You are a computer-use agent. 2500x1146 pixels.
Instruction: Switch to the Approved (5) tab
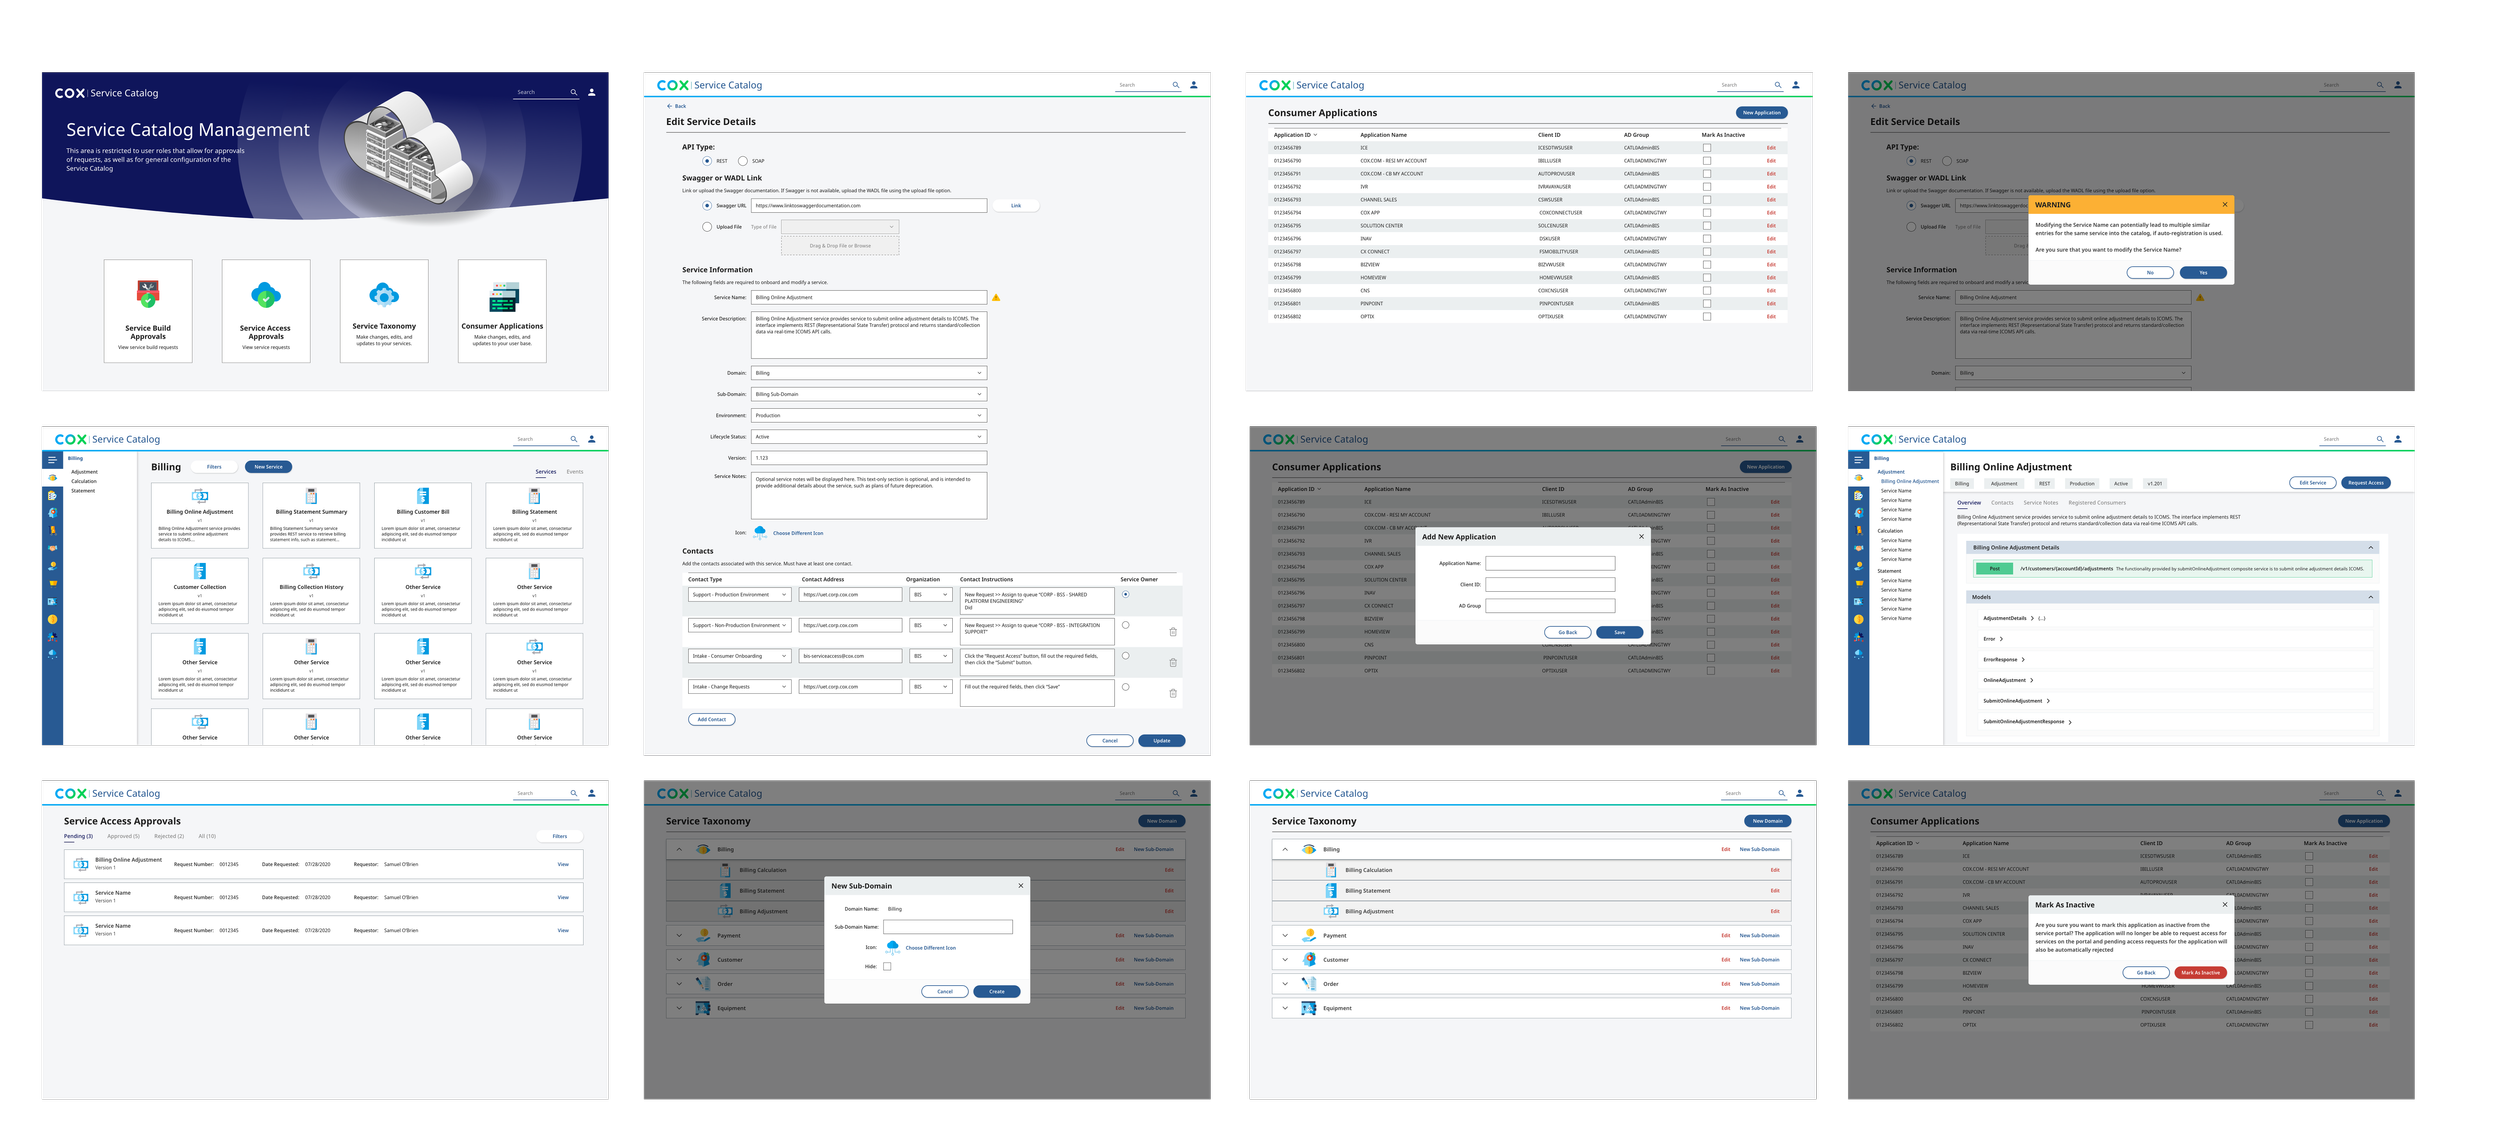123,836
